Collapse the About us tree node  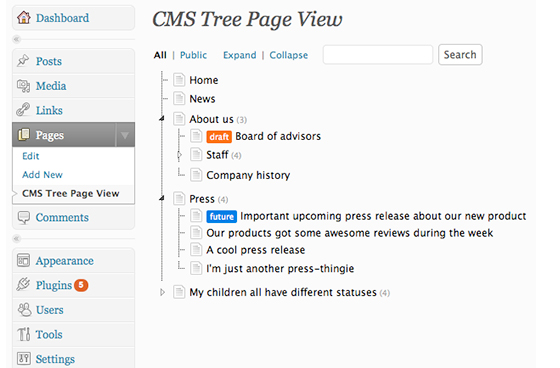[x=162, y=118]
